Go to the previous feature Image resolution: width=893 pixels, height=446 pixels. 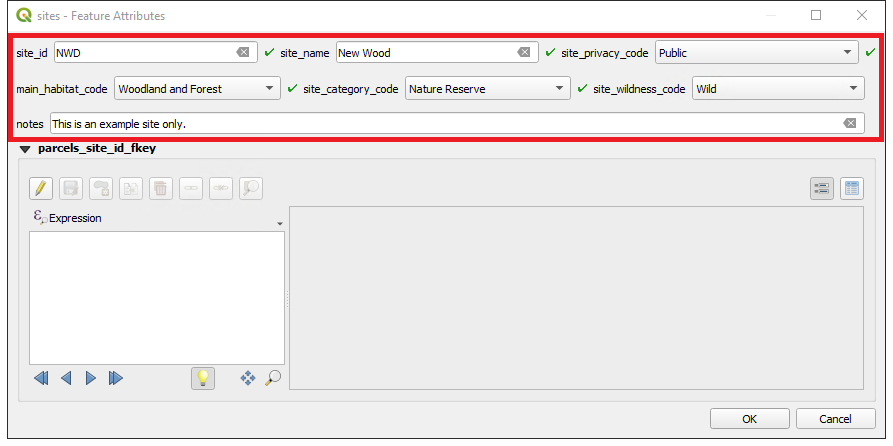click(66, 378)
